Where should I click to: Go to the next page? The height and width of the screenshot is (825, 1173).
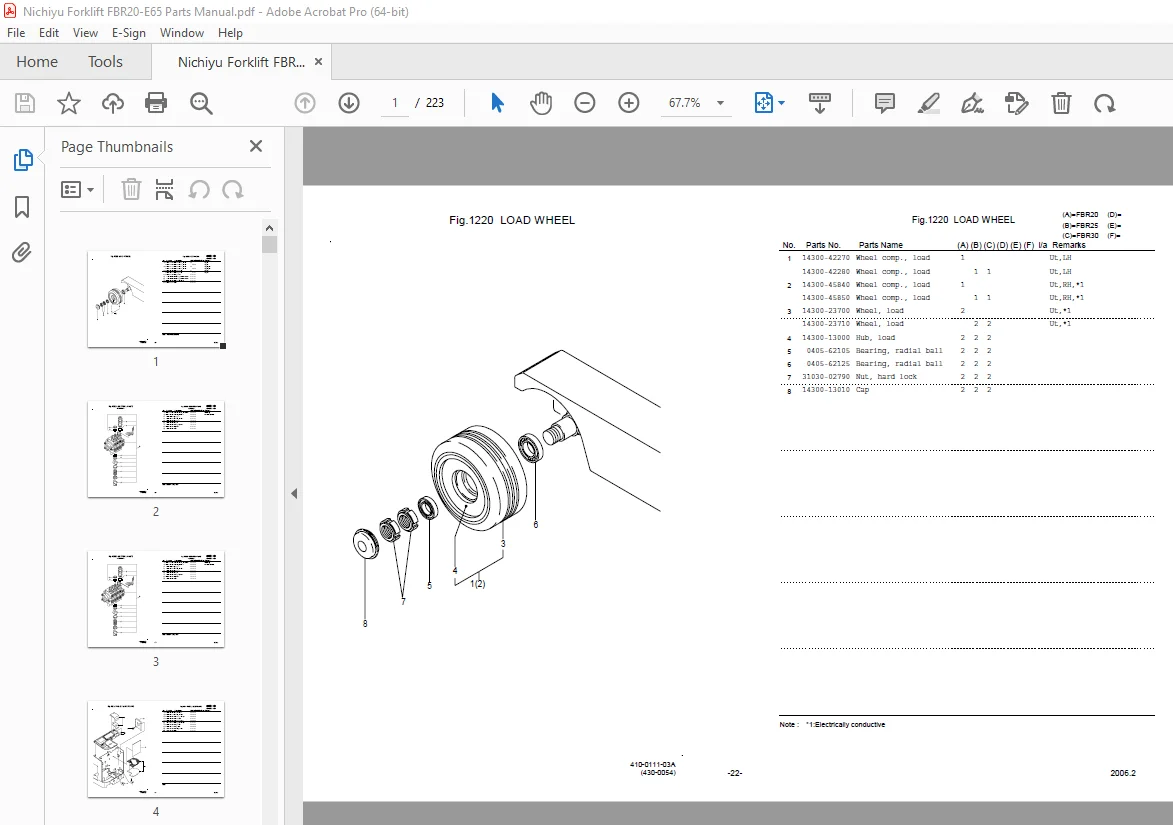[x=349, y=103]
